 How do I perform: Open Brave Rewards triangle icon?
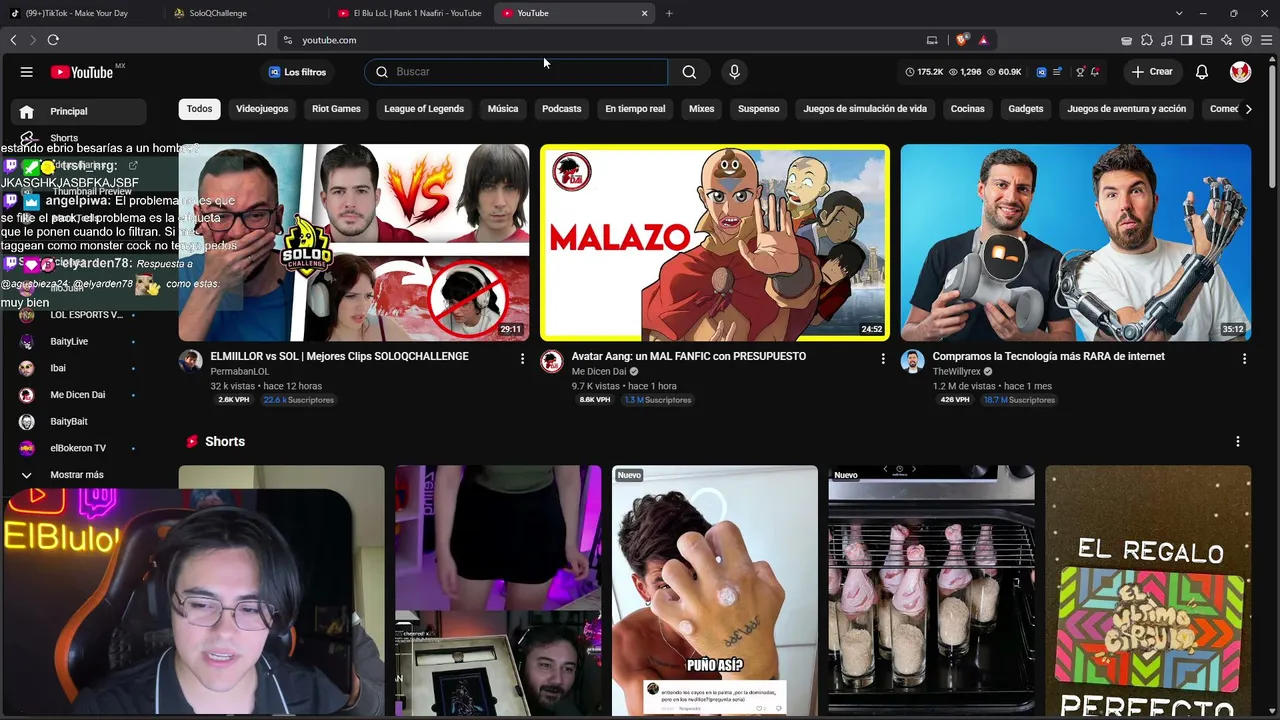983,40
